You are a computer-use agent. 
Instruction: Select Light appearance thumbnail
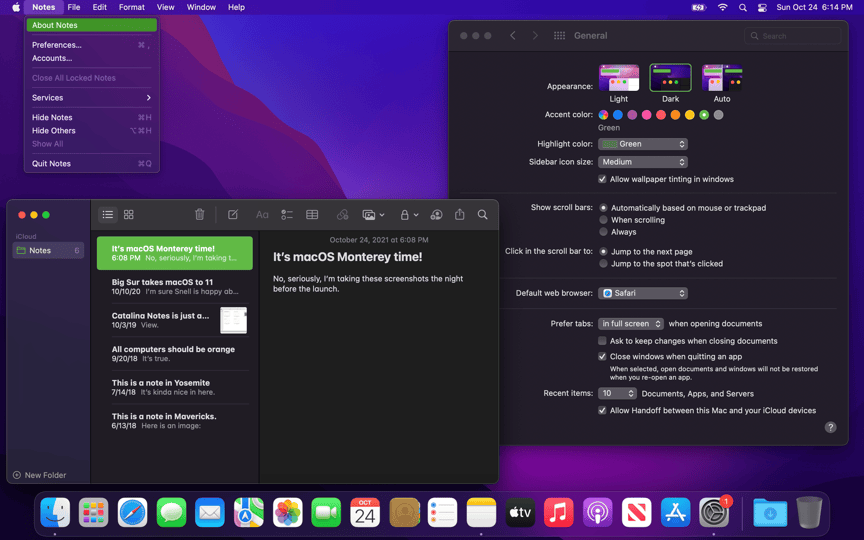pyautogui.click(x=619, y=78)
